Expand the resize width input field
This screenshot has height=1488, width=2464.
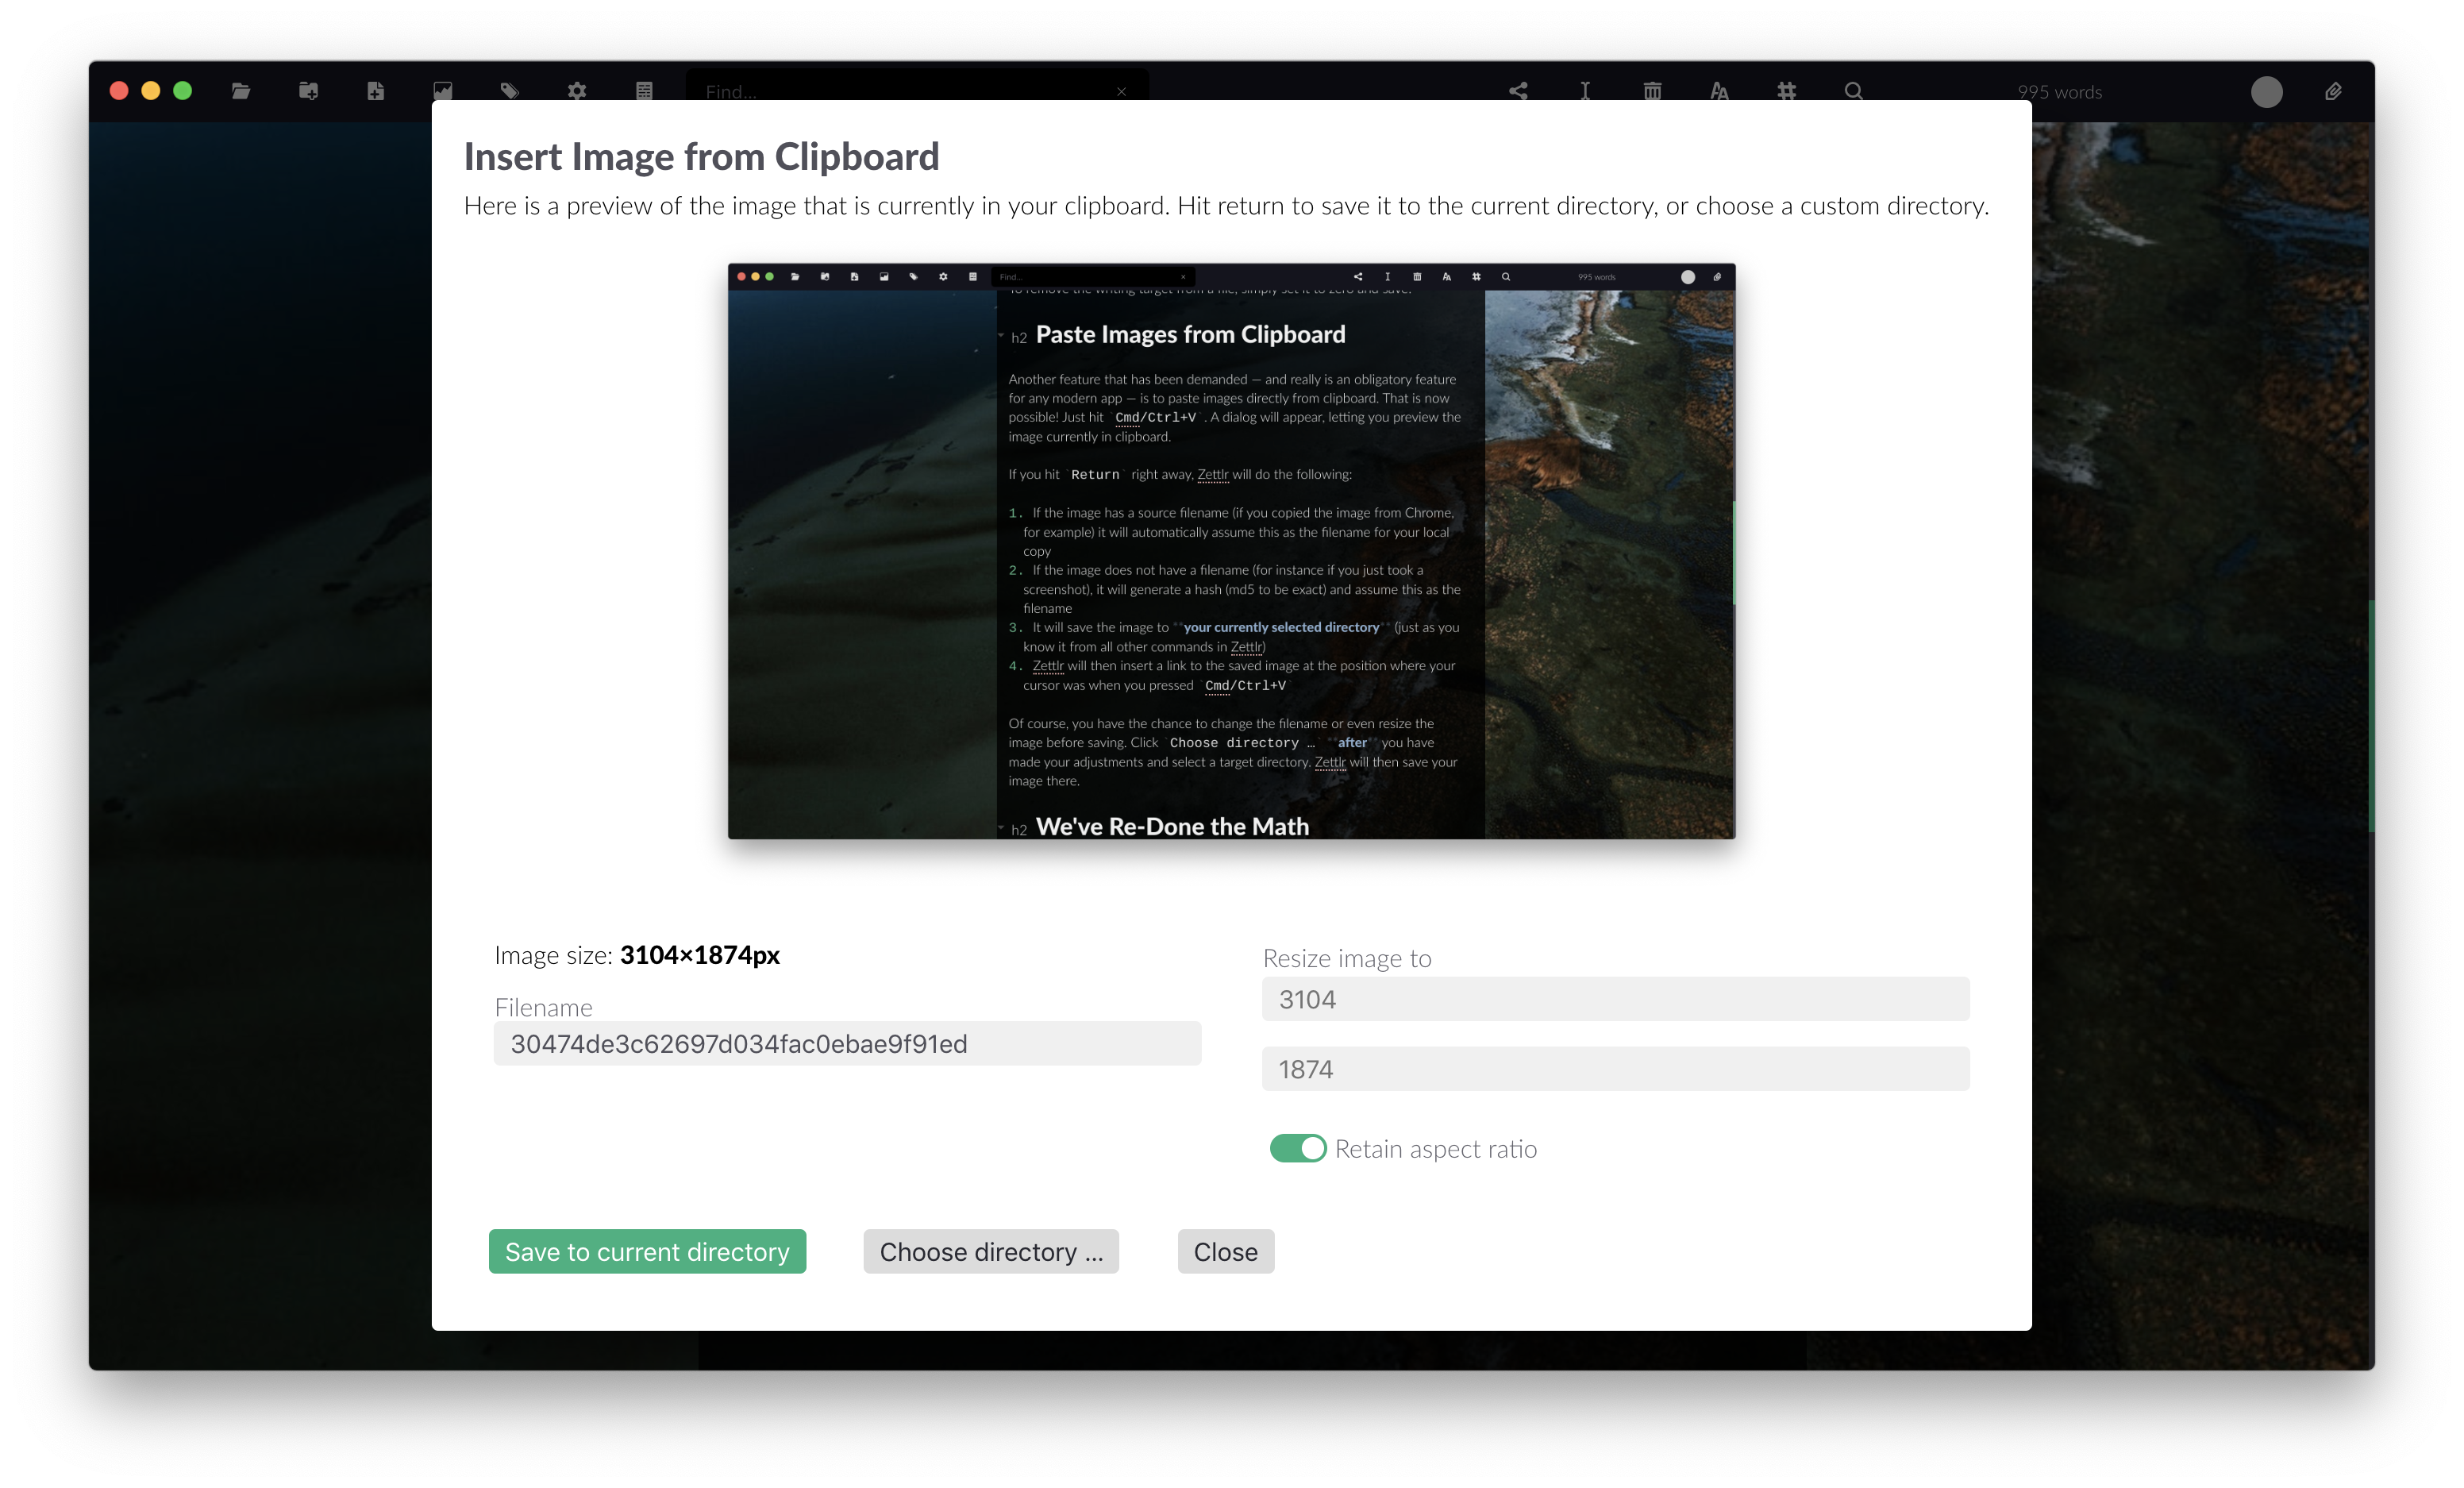click(1615, 998)
